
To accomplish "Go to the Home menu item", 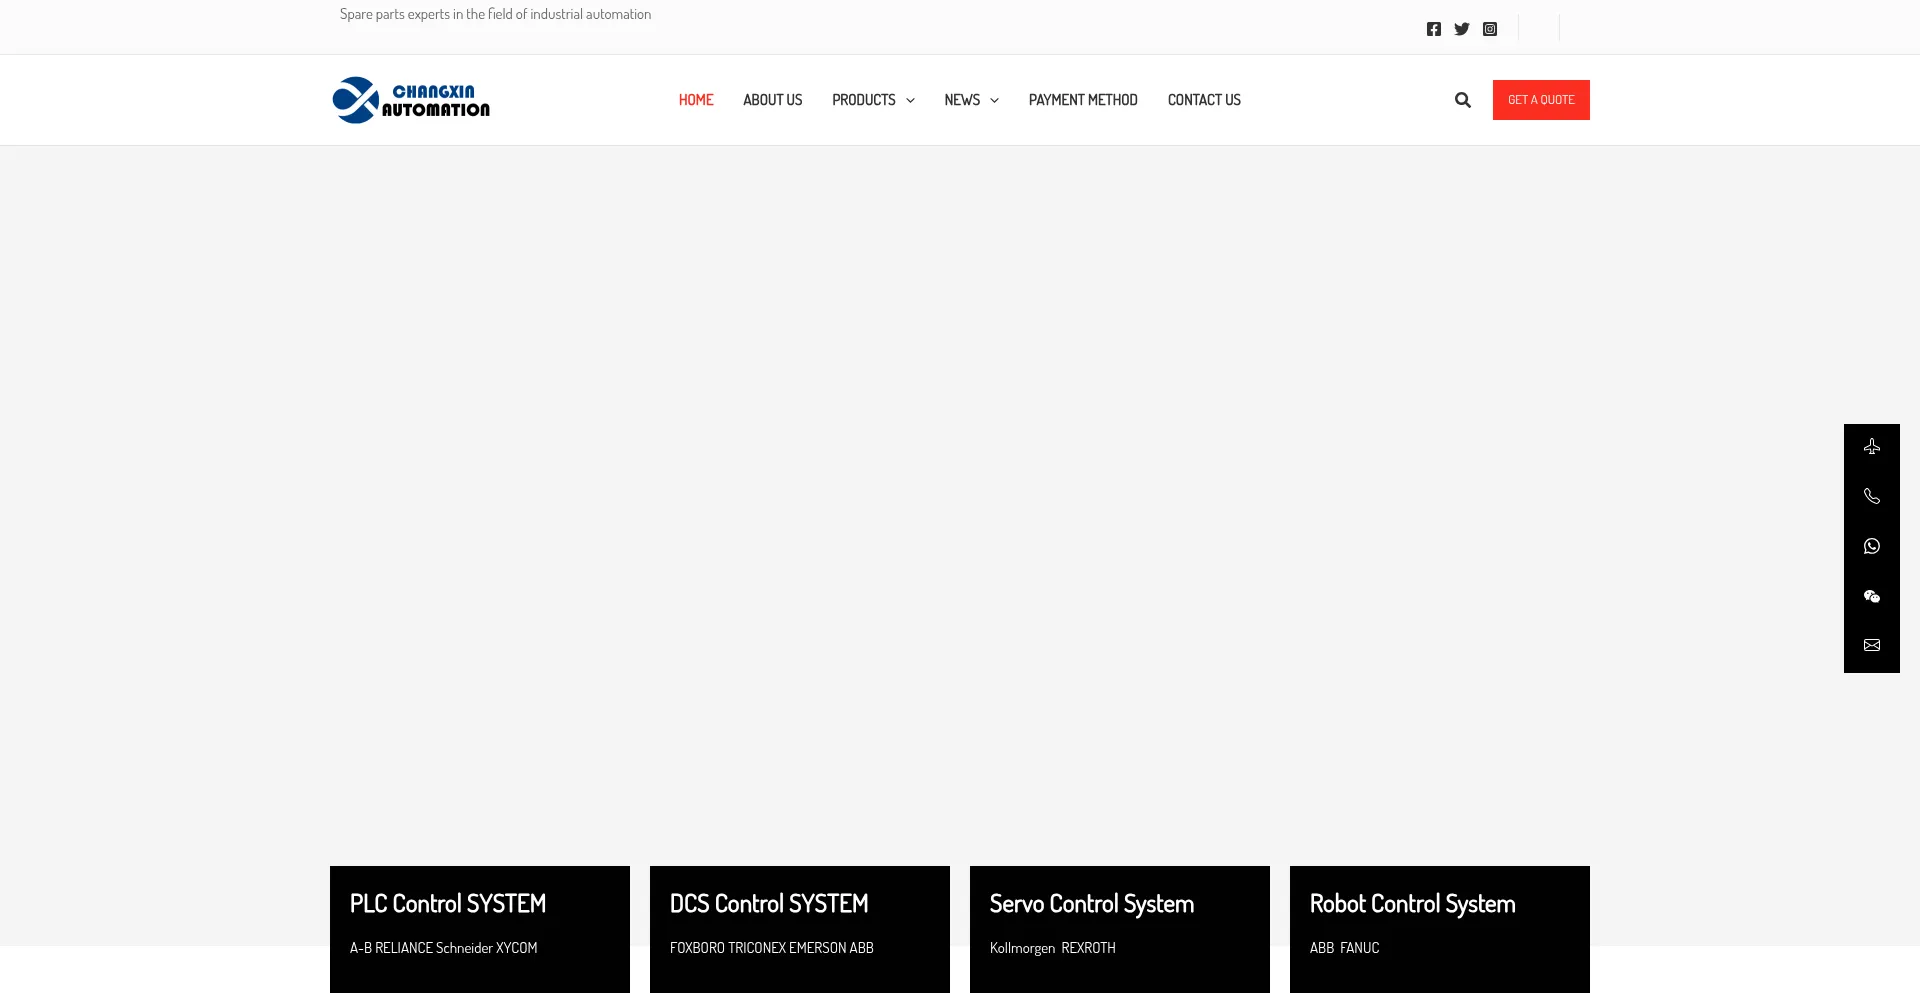I will click(x=695, y=100).
